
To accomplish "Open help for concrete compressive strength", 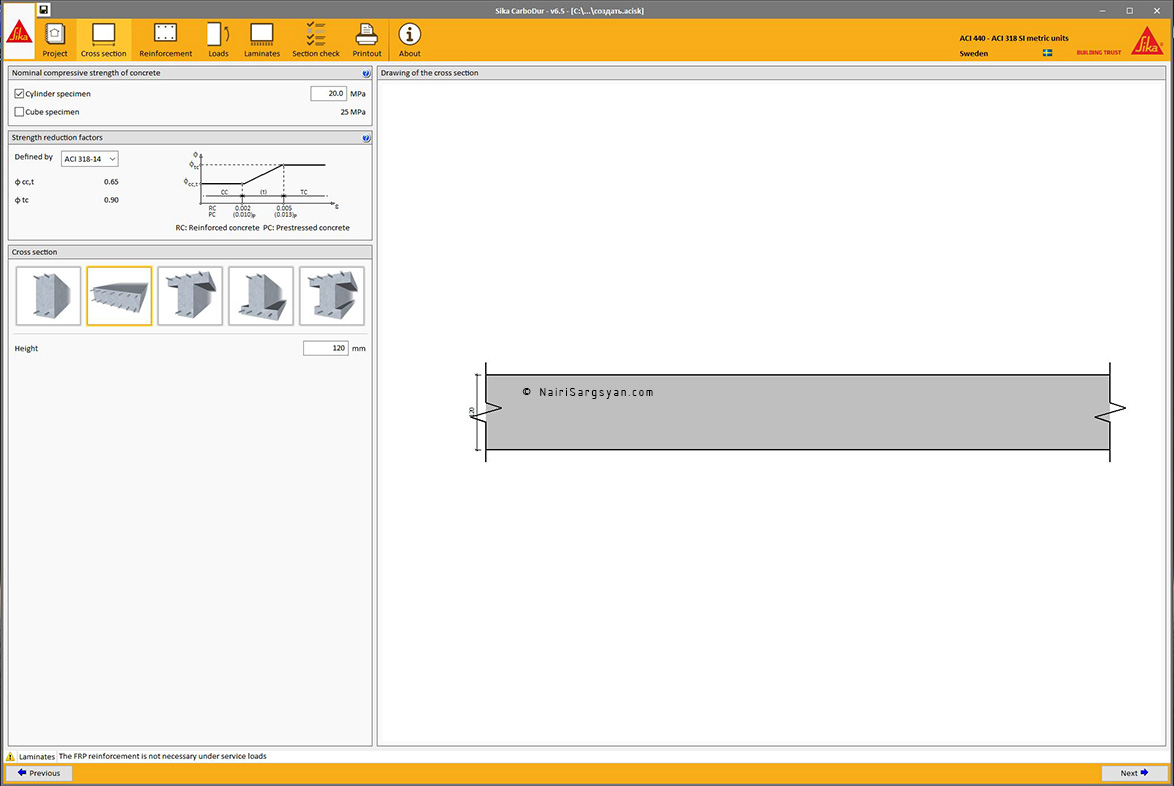I will click(366, 73).
